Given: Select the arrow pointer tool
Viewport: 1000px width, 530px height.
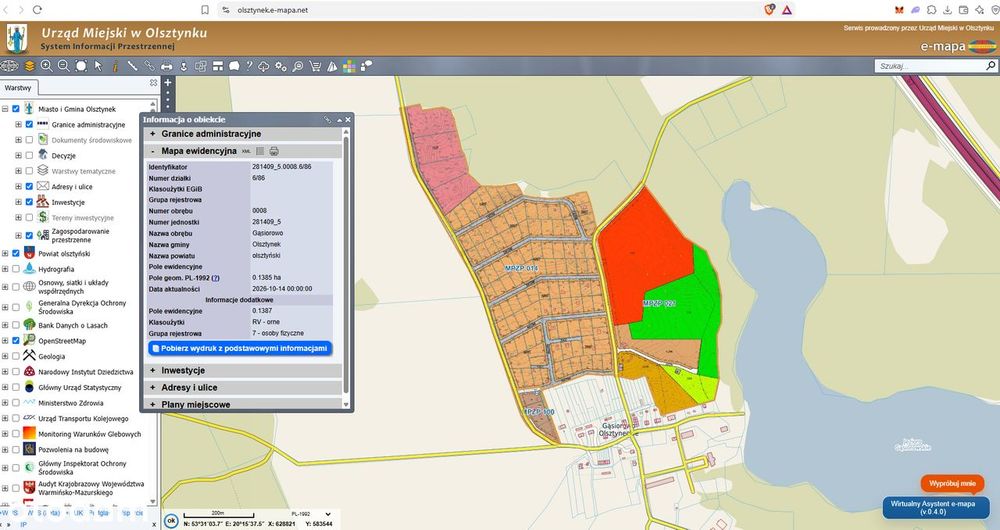Looking at the screenshot, I should pos(98,66).
